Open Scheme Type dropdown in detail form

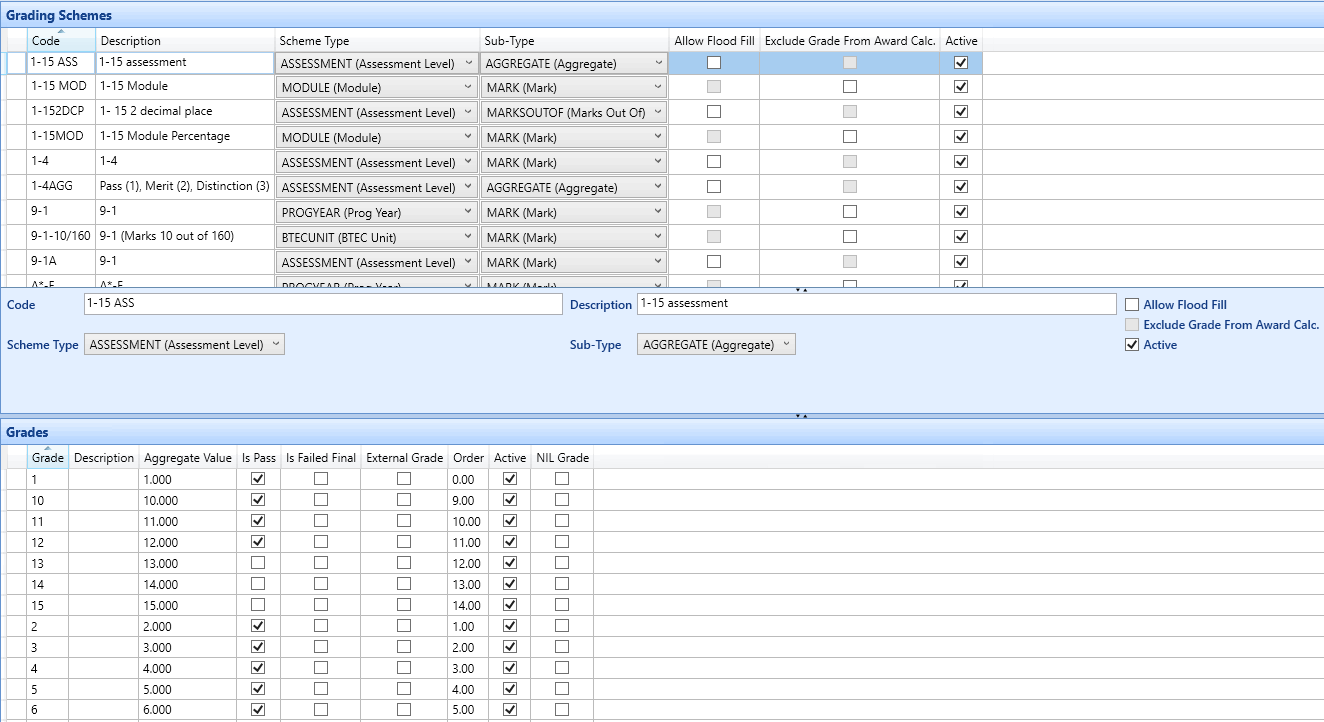tap(185, 345)
